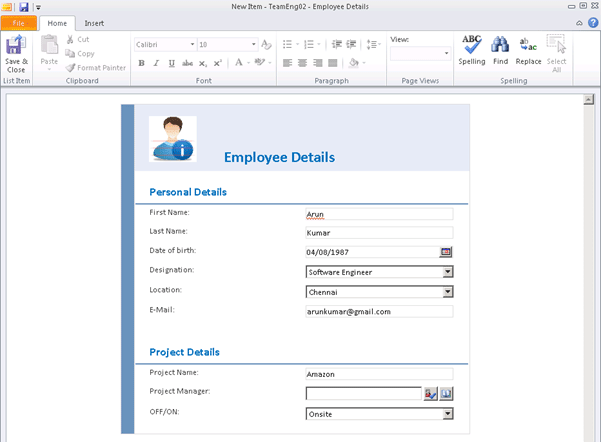Open the Quick Access Toolbar customize arrow
Screen dimensions: 601x442
(38, 7)
